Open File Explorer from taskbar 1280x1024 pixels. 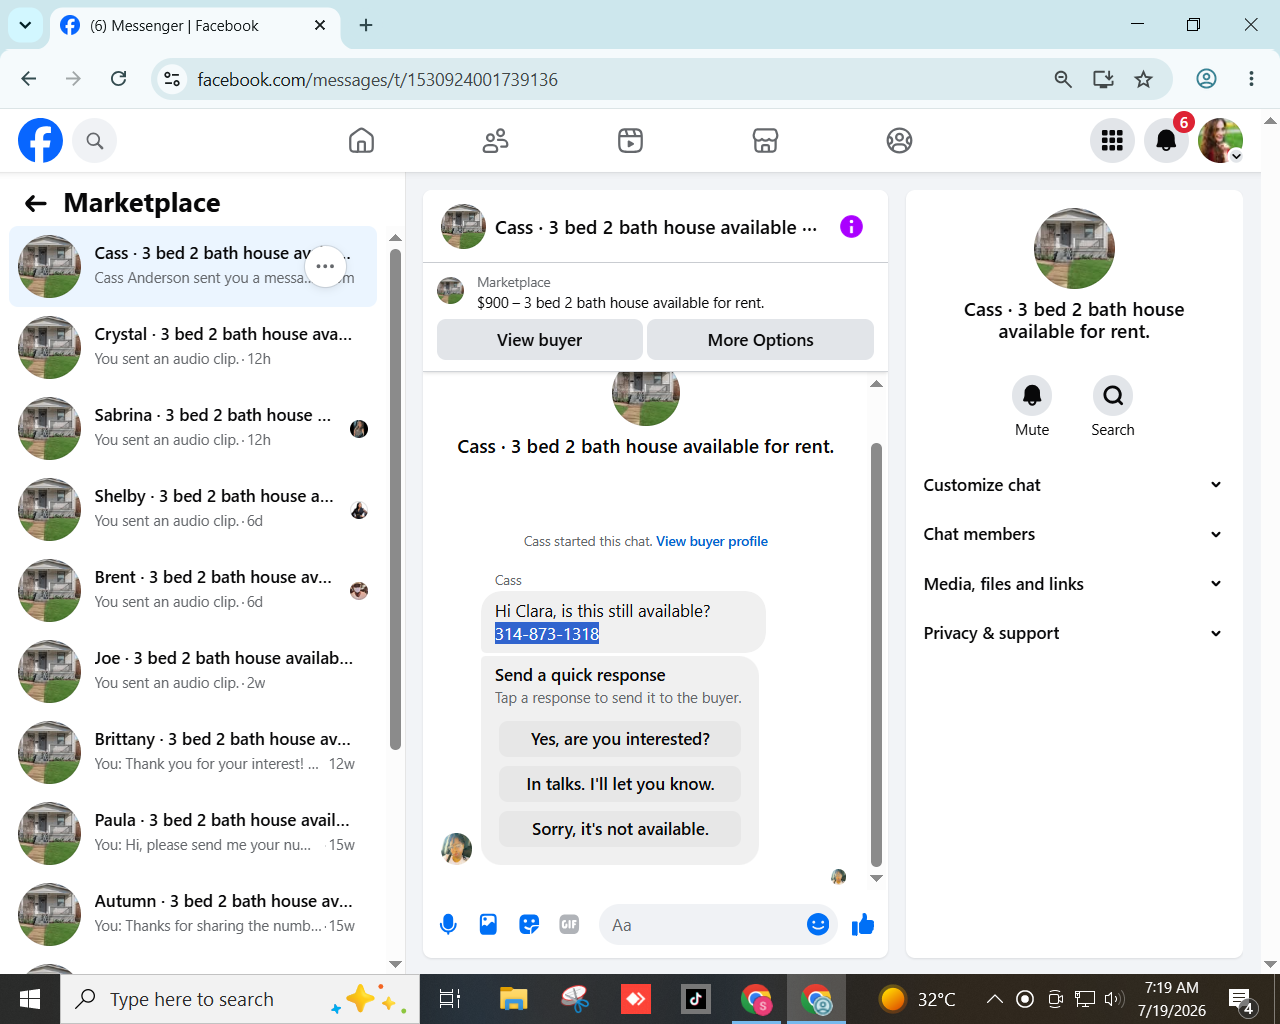513,999
